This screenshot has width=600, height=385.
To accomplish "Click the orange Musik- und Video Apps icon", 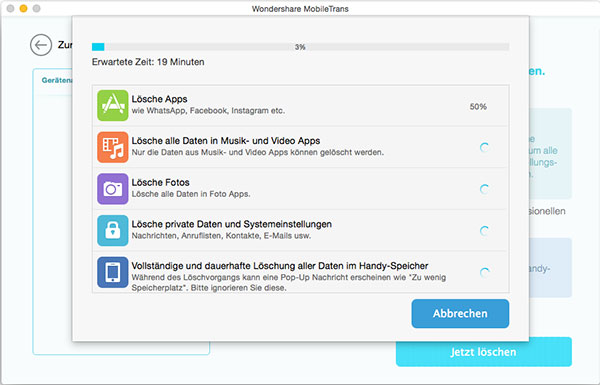I will [112, 147].
